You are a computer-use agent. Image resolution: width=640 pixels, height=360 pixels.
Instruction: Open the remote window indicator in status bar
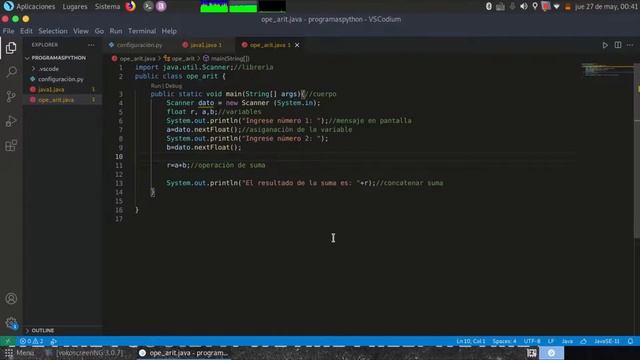click(x=8, y=341)
